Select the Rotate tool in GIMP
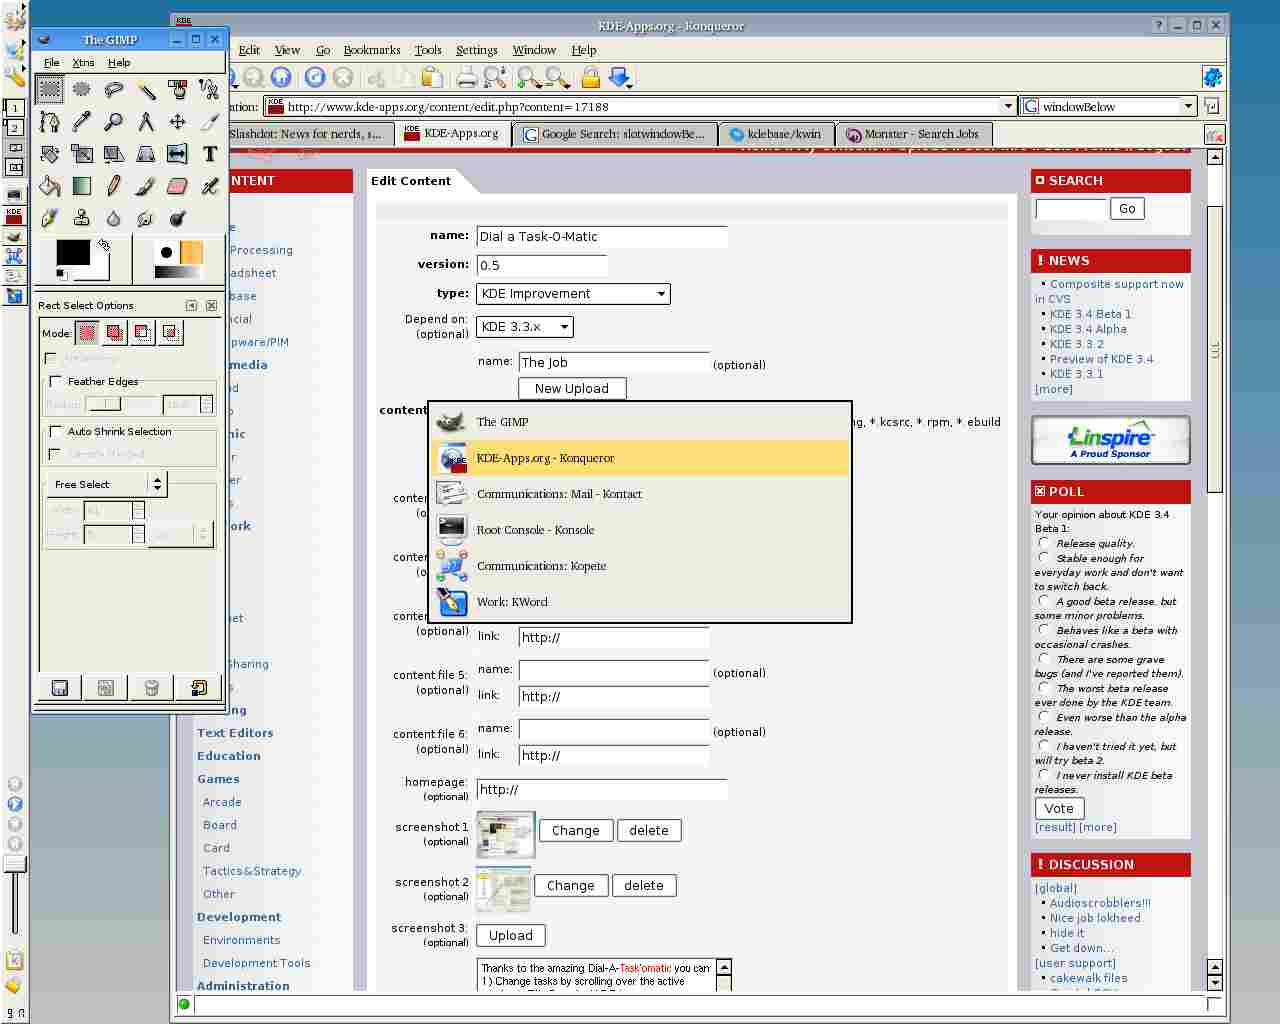 [x=50, y=154]
